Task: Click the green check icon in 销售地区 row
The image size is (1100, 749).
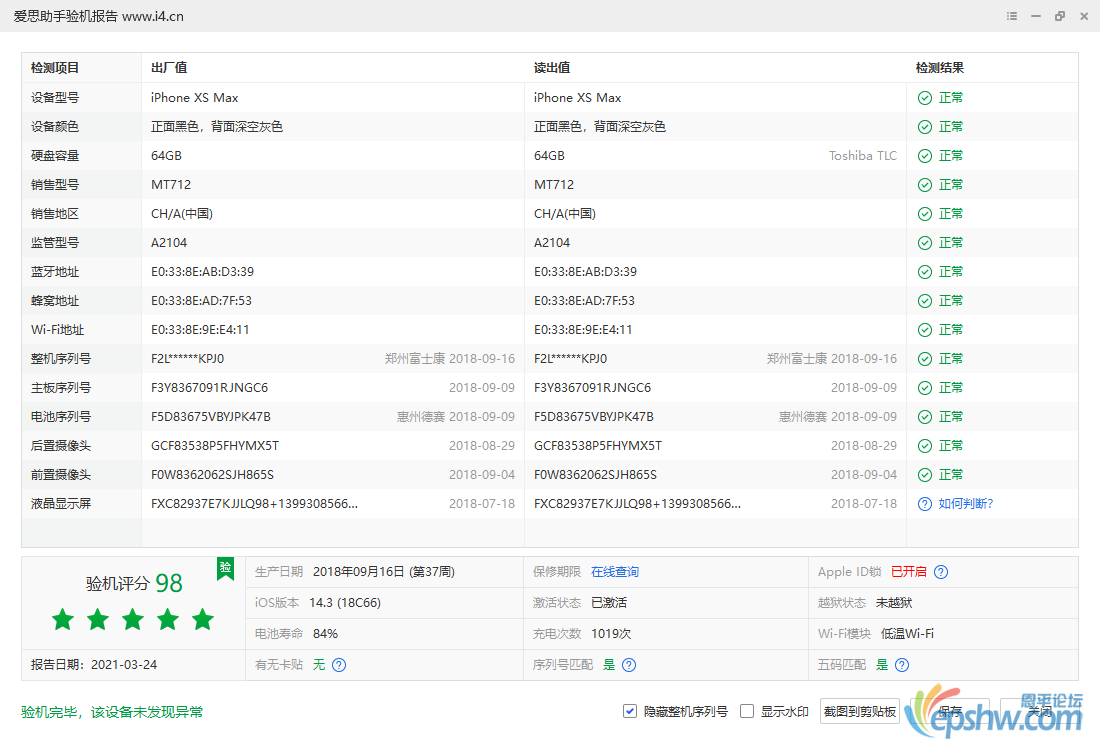Action: (x=925, y=214)
